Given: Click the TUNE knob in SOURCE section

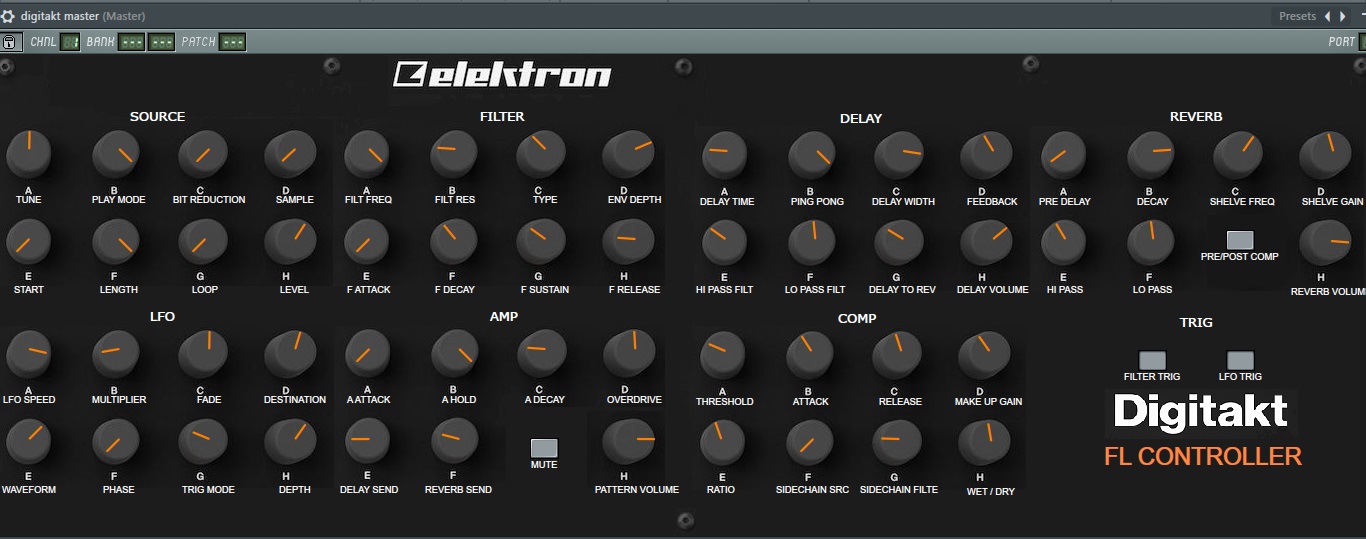Looking at the screenshot, I should click(29, 154).
